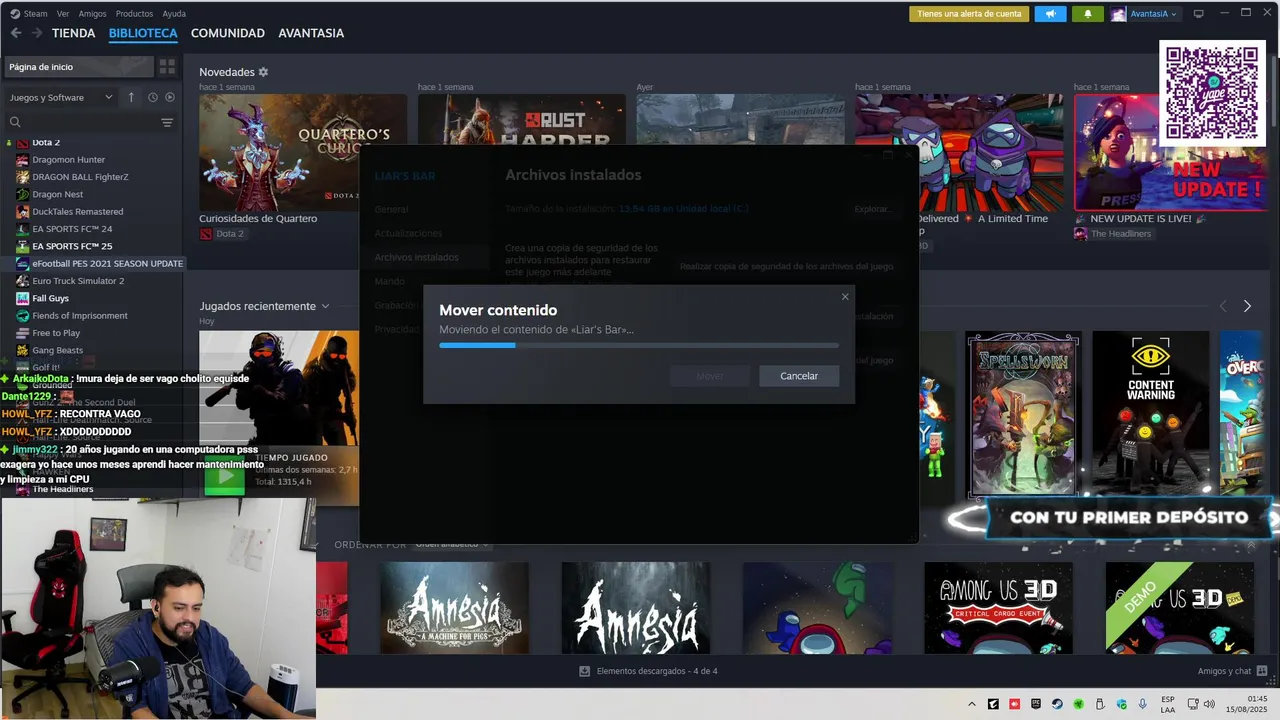Open the Amigos menu
This screenshot has width=1280, height=720.
click(x=92, y=14)
